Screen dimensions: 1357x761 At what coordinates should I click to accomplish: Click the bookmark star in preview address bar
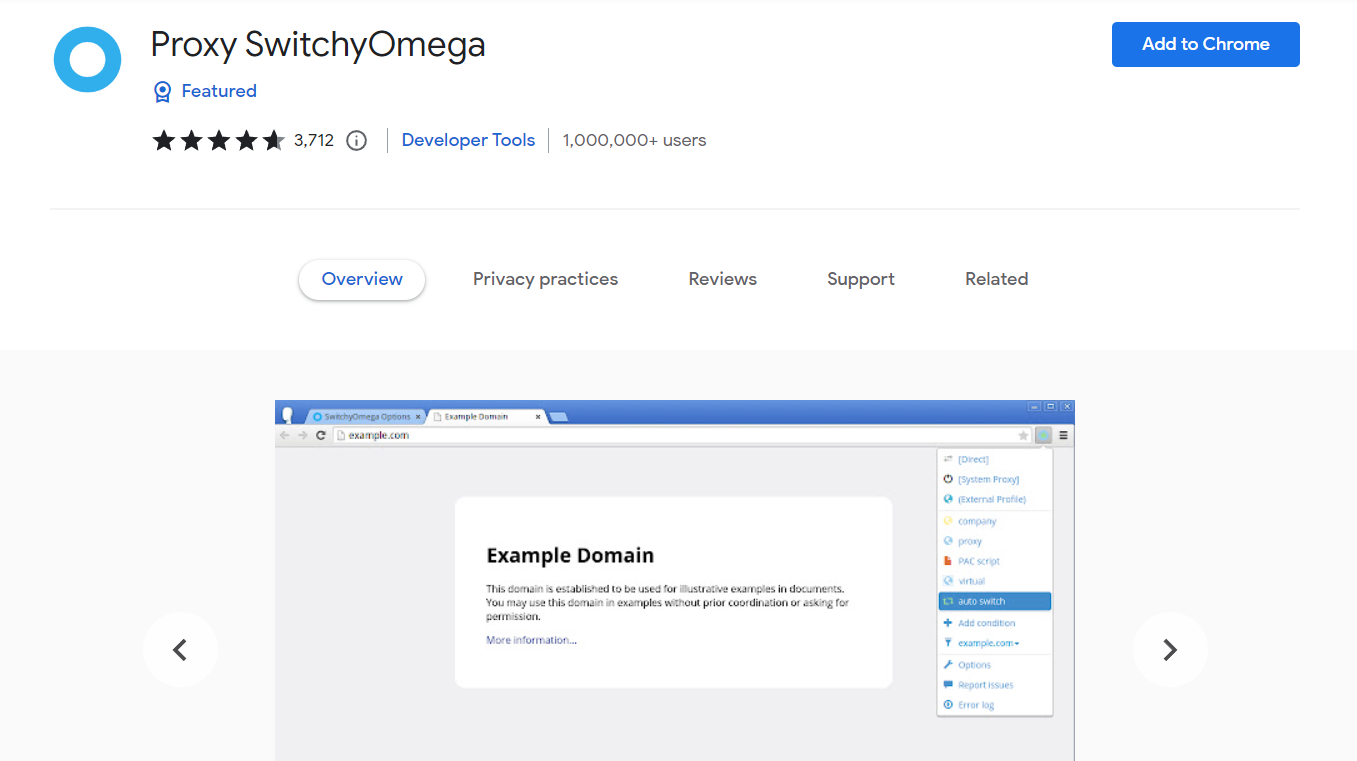click(x=1023, y=435)
